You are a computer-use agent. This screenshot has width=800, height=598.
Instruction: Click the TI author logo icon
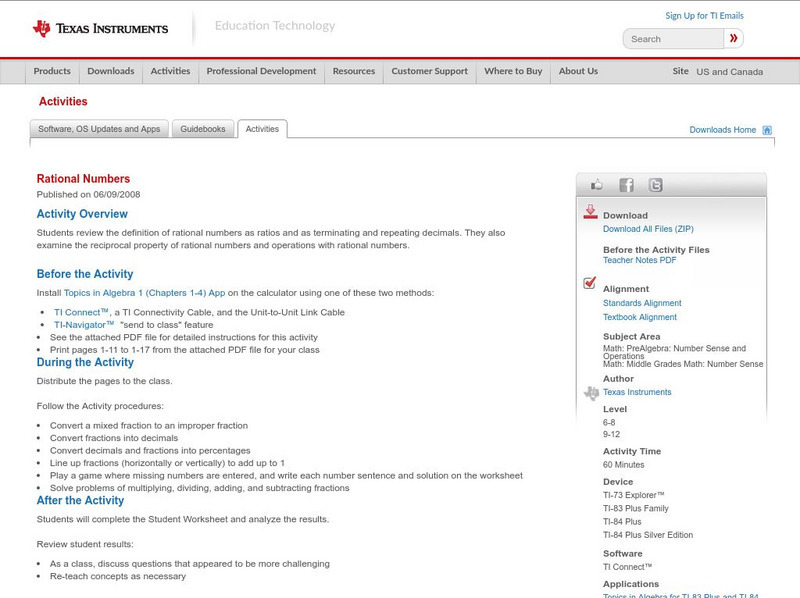591,393
